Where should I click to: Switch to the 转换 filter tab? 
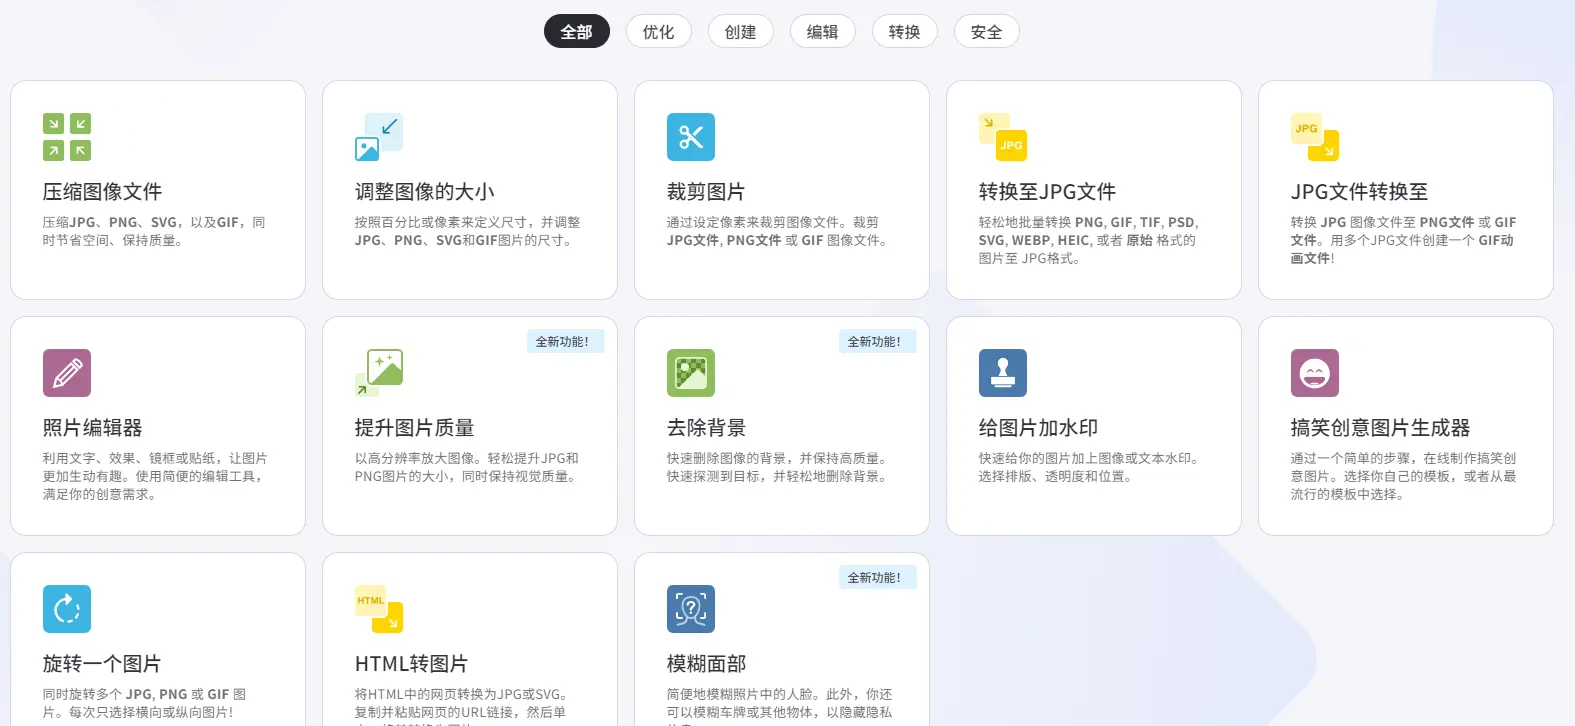(904, 32)
